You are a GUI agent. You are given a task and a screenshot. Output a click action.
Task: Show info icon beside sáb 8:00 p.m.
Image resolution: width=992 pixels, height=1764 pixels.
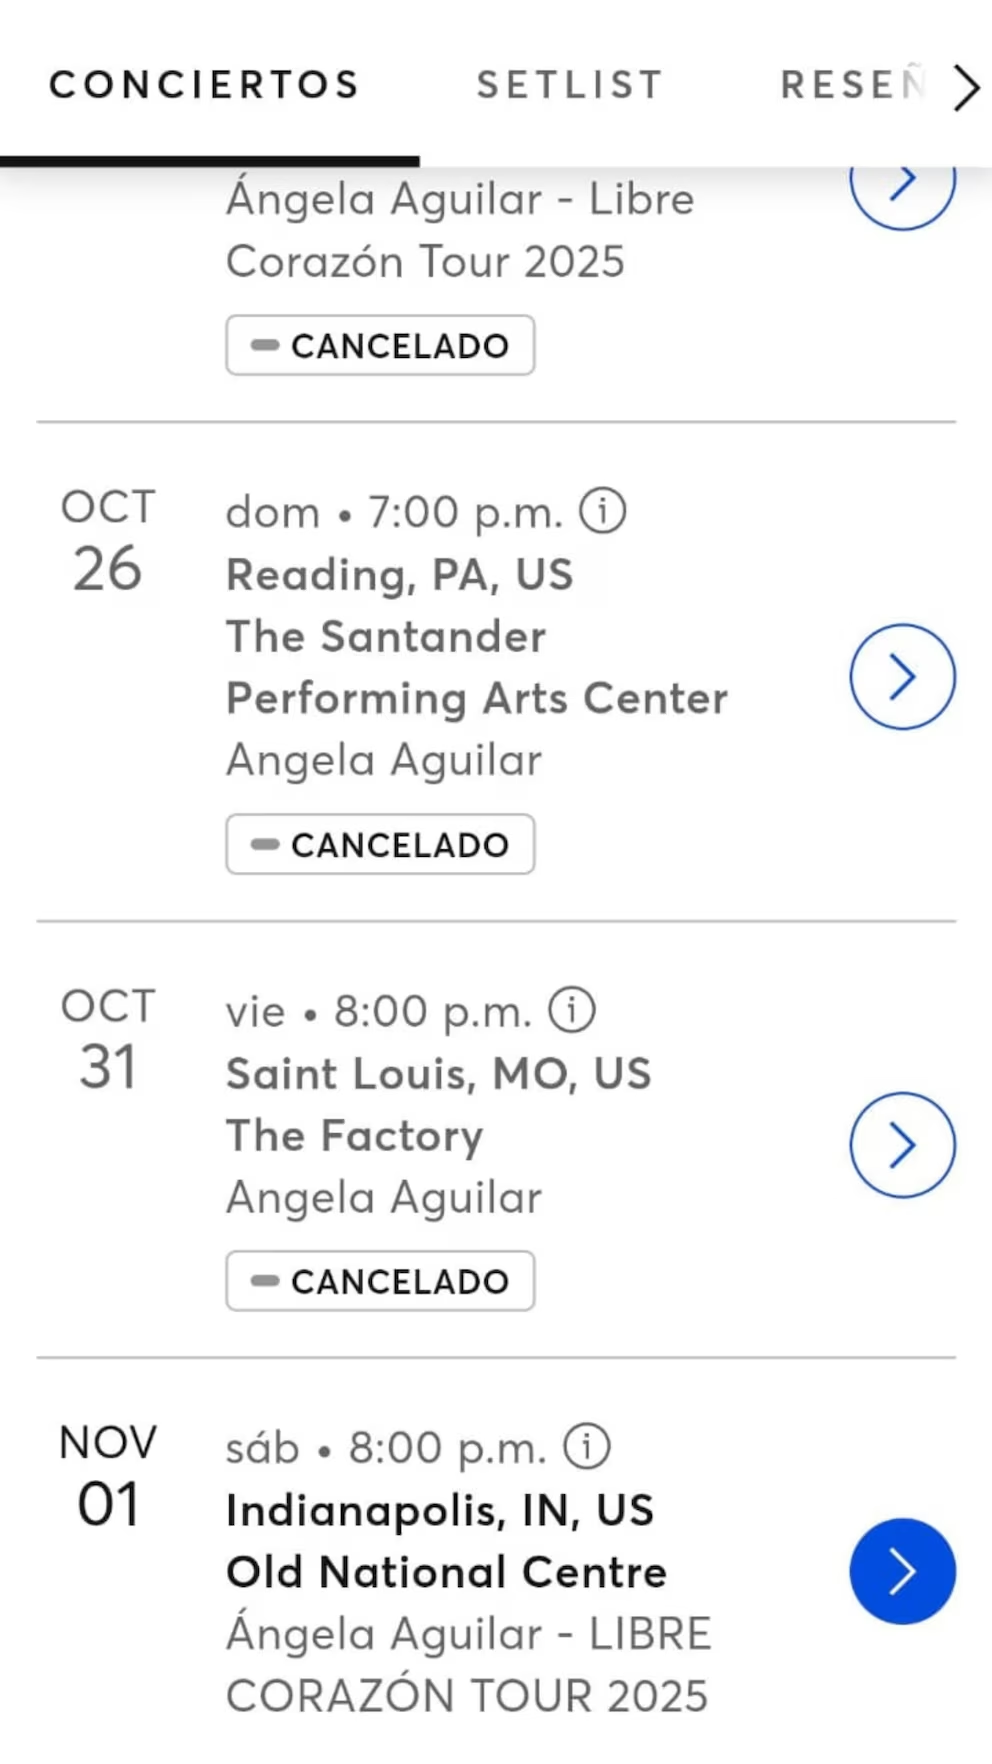click(587, 1446)
